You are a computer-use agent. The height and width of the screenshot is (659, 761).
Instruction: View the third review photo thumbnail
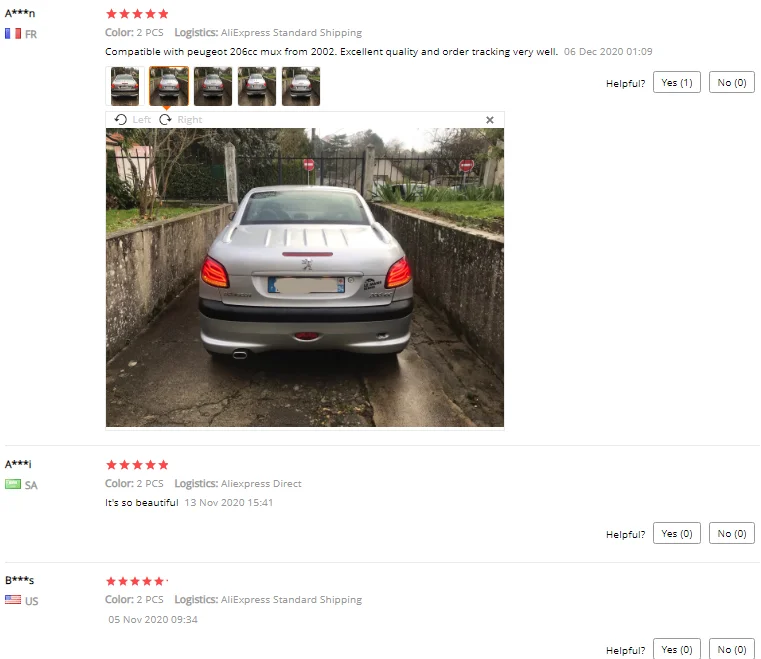pyautogui.click(x=213, y=86)
